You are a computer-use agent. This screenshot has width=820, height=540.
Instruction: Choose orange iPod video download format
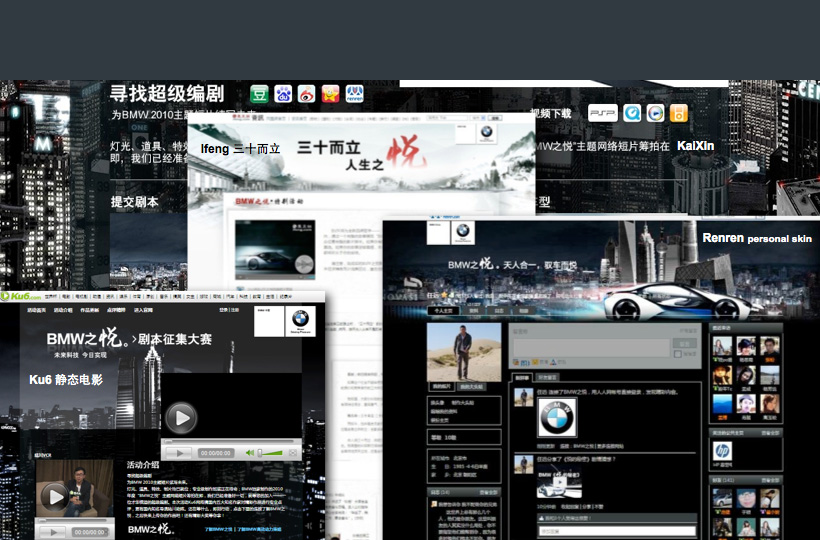coord(679,113)
